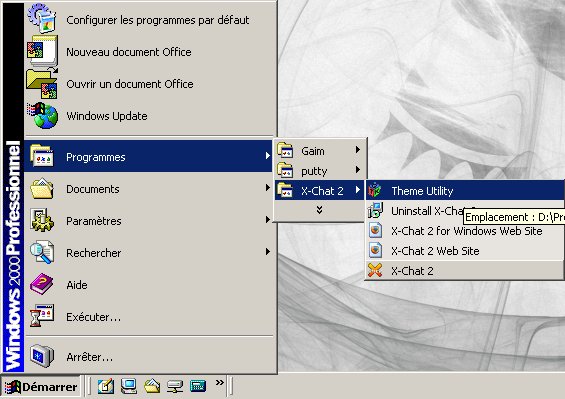This screenshot has width=565, height=399.
Task: Click the computer monitor quick launch icon
Action: pyautogui.click(x=129, y=386)
